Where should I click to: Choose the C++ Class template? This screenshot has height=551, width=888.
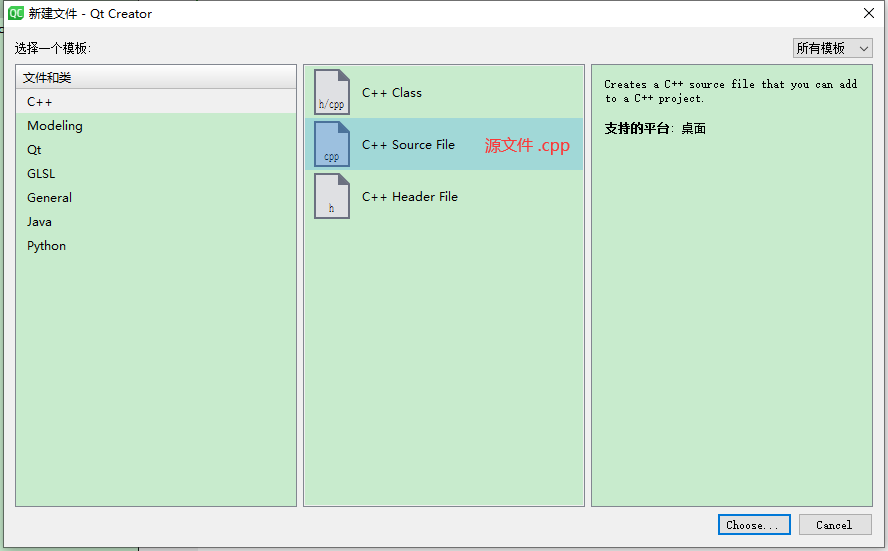444,92
